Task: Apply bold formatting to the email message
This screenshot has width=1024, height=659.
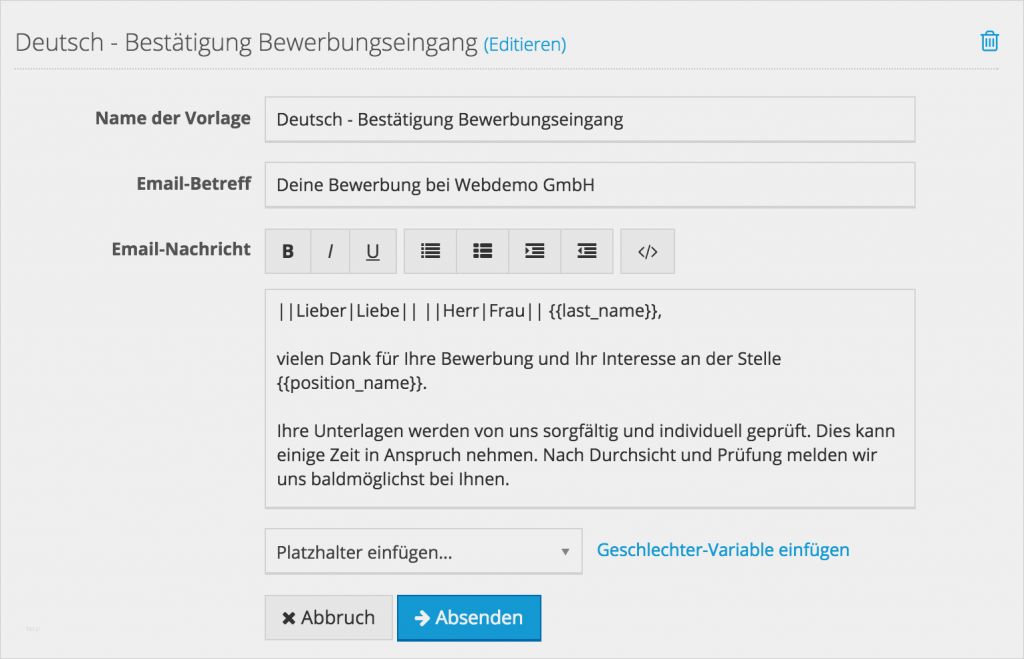Action: pyautogui.click(x=287, y=250)
